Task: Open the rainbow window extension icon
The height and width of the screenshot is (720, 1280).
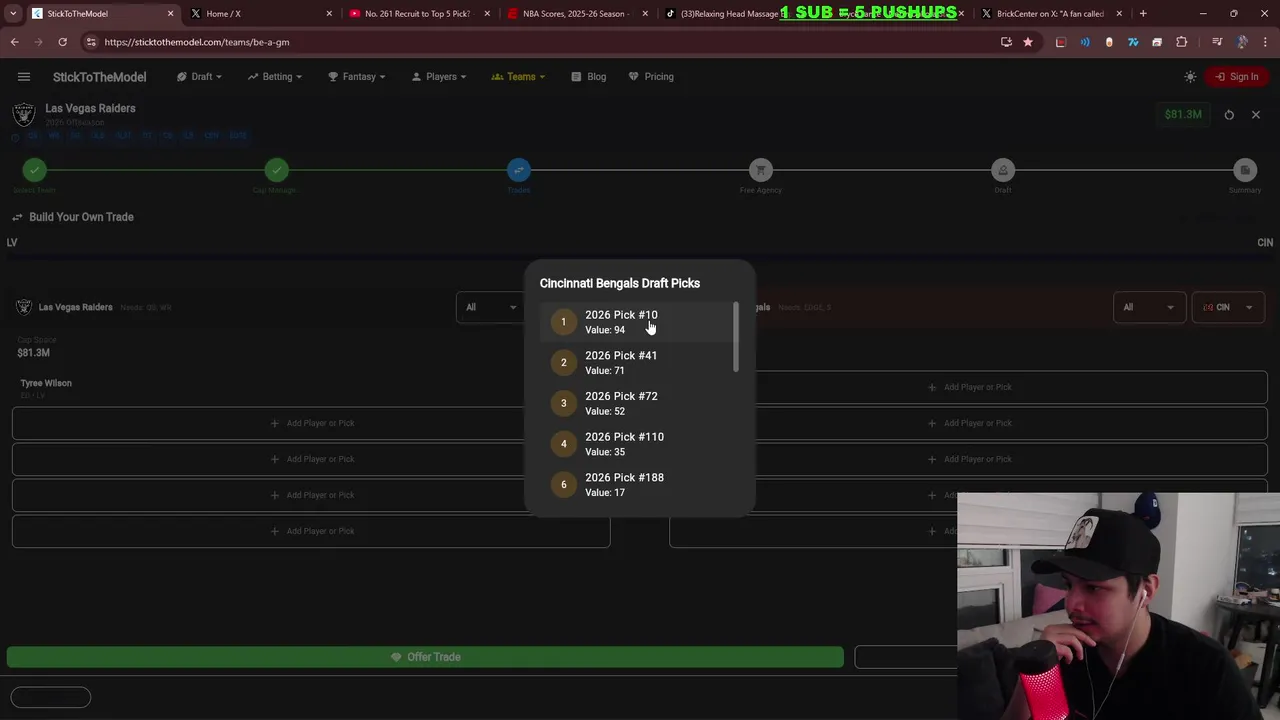Action: 1157,42
